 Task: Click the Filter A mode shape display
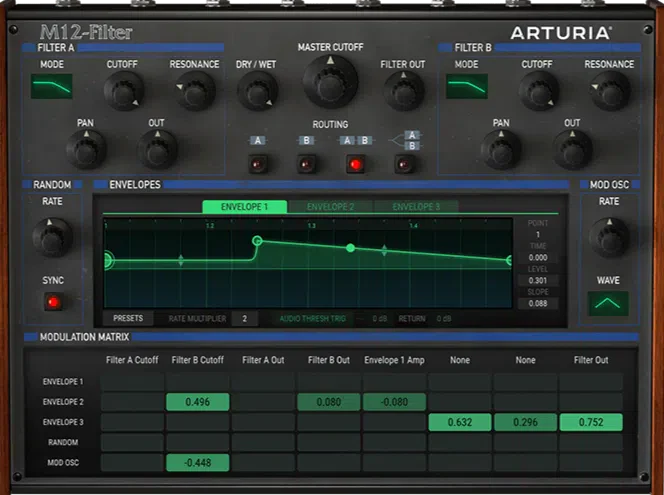[x=51, y=86]
